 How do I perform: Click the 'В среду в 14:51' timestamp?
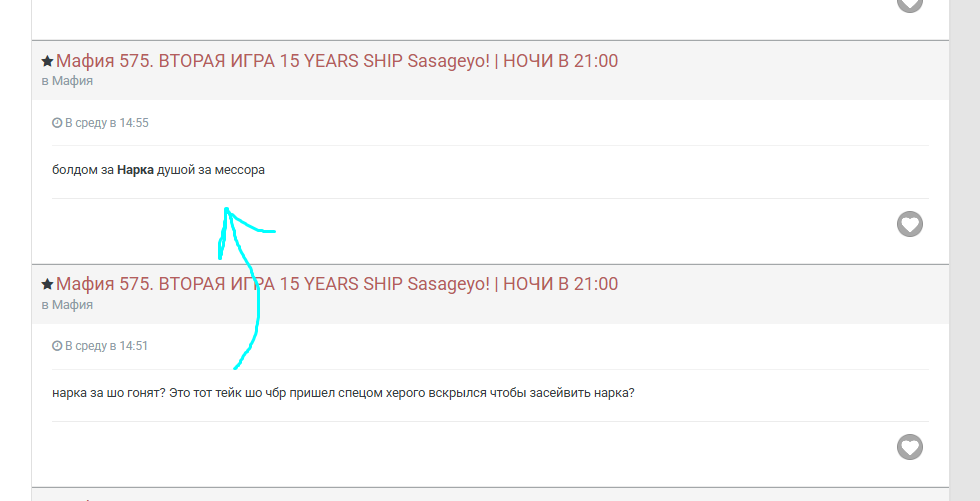click(x=106, y=346)
